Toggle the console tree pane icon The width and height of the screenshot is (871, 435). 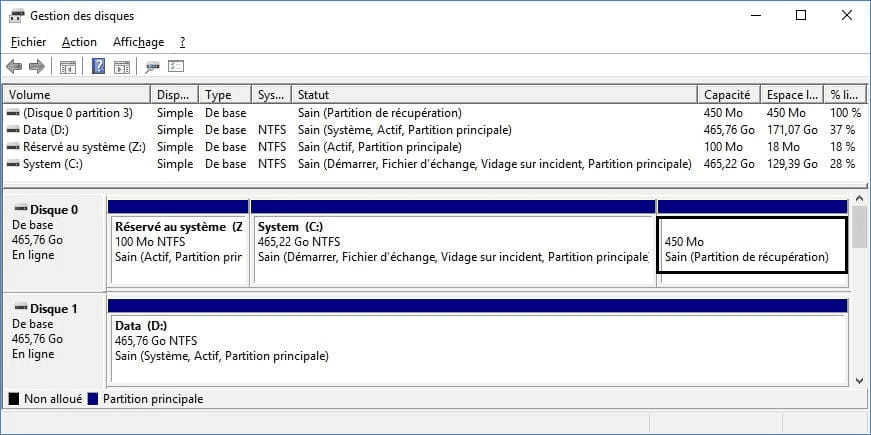(68, 67)
